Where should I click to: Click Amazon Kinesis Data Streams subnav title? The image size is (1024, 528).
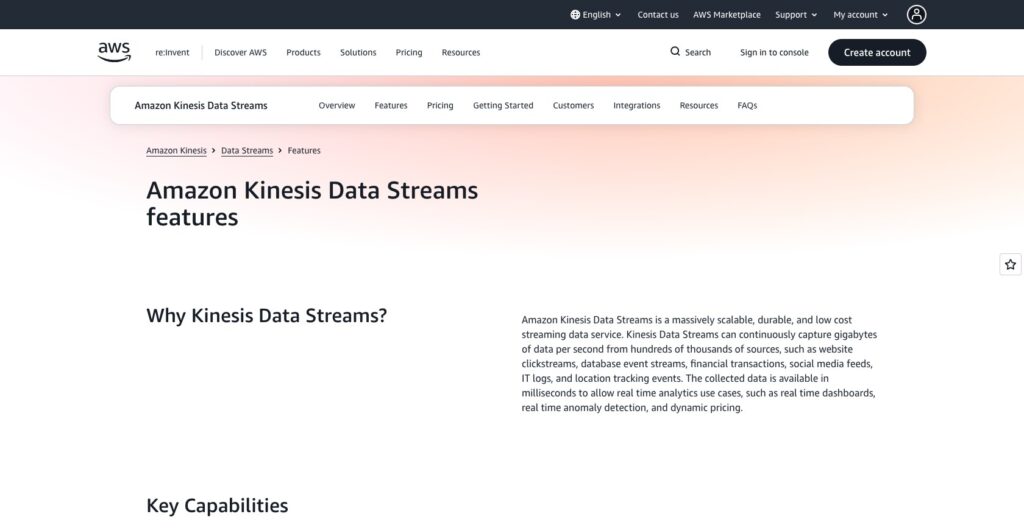(201, 105)
